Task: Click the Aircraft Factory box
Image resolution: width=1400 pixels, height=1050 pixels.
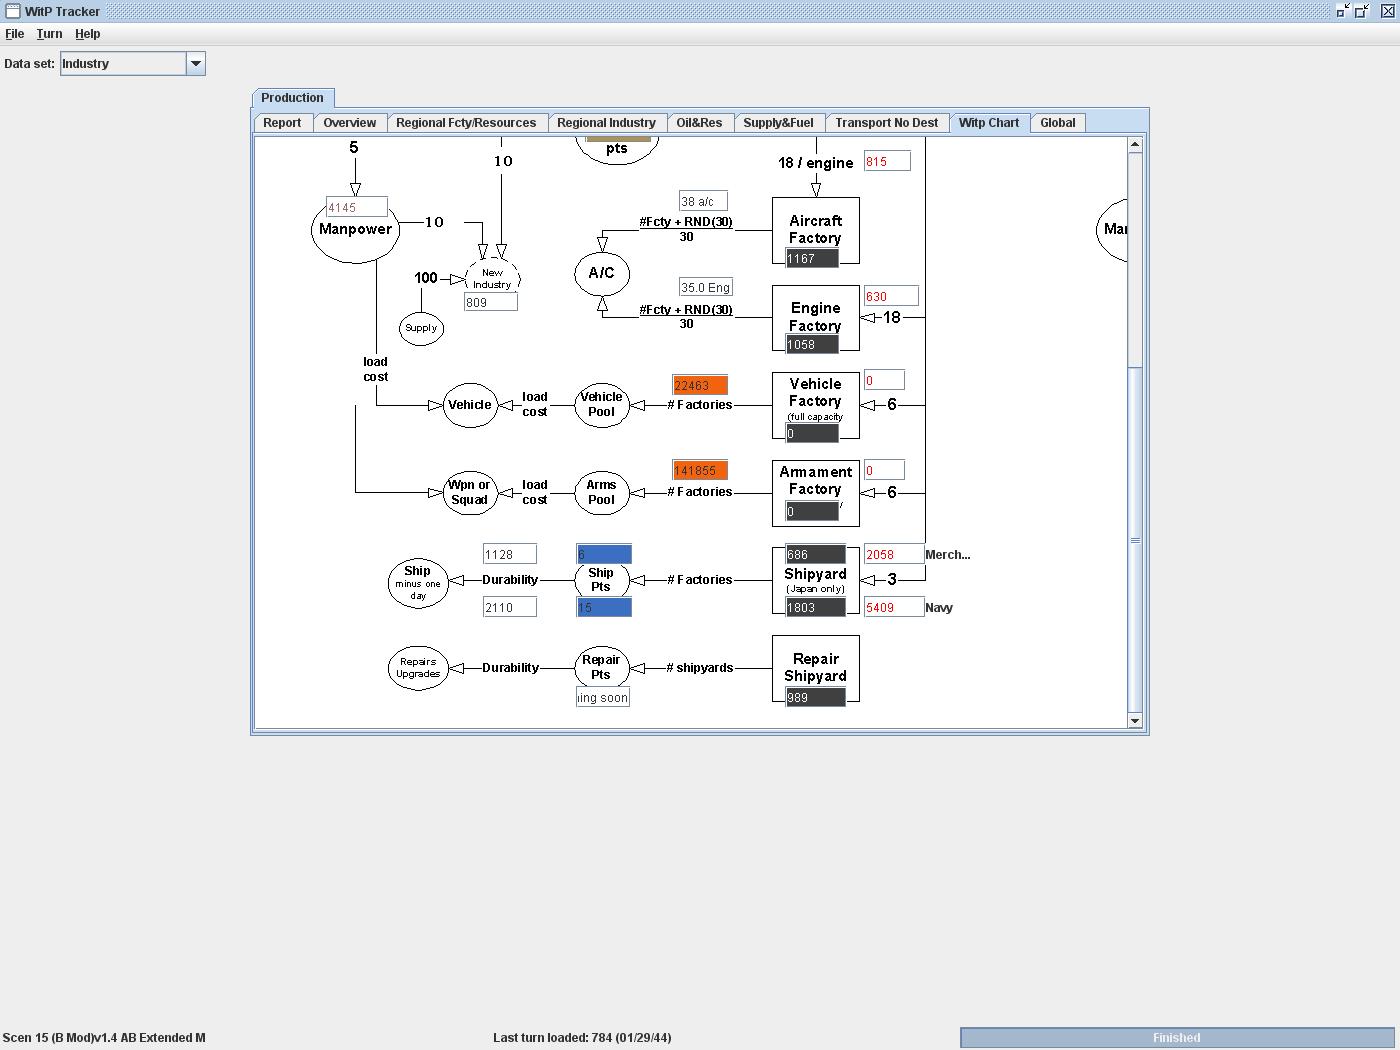Action: tap(815, 231)
